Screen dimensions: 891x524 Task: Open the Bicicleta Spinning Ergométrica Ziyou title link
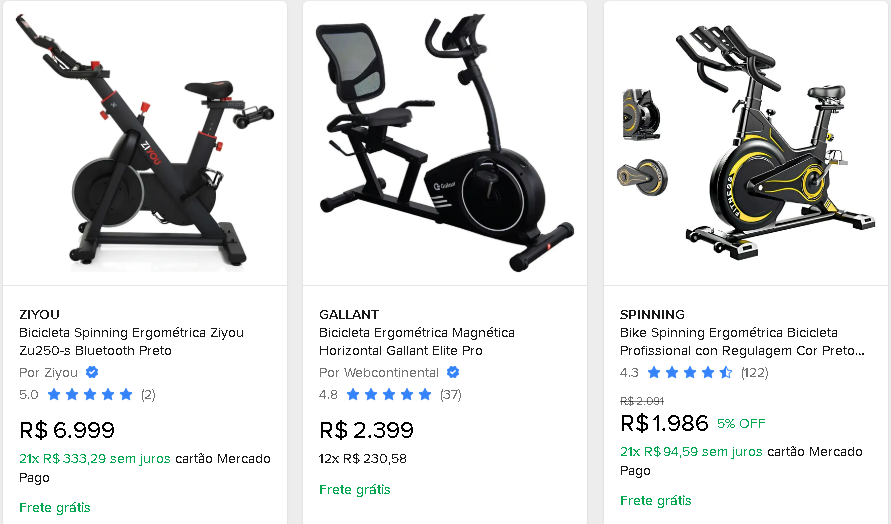(131, 342)
